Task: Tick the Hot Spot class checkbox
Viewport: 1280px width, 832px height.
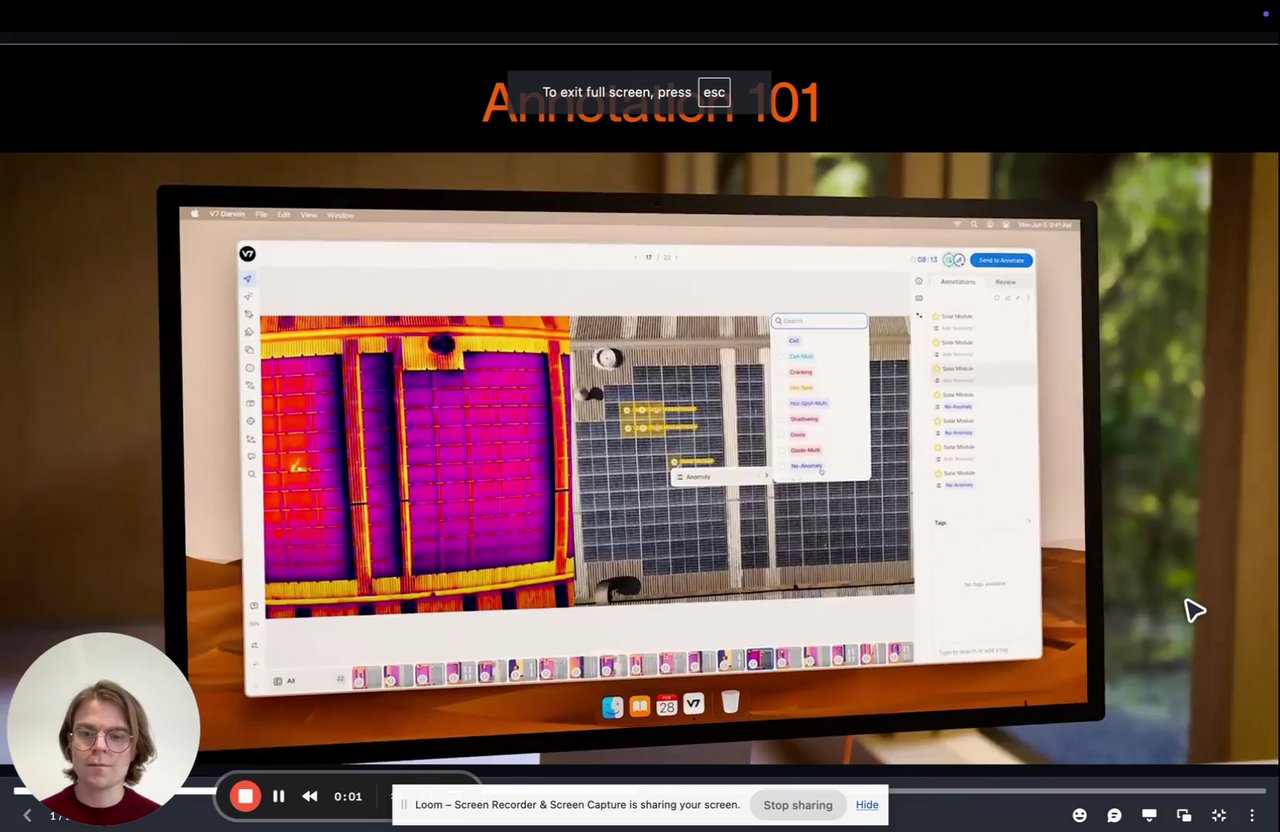Action: [782, 387]
